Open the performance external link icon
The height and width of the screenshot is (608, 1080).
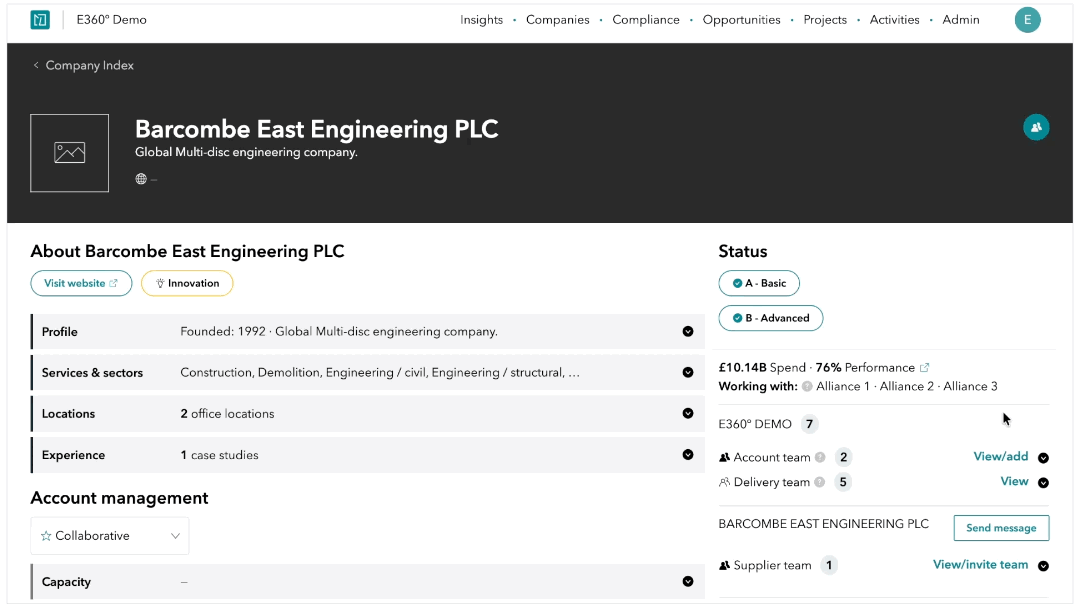click(924, 368)
